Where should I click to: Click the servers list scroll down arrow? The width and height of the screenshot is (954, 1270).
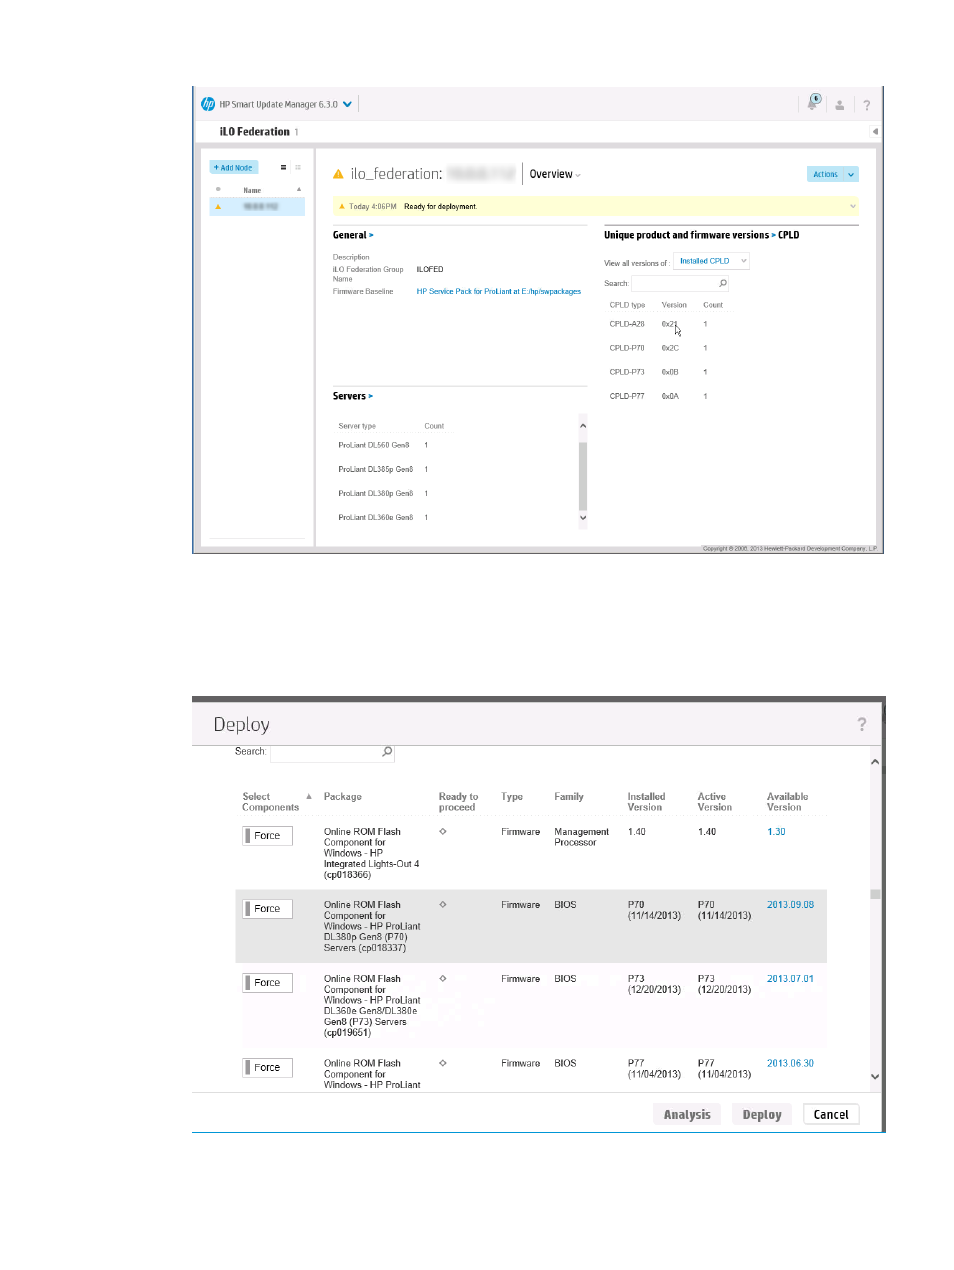coord(583,518)
